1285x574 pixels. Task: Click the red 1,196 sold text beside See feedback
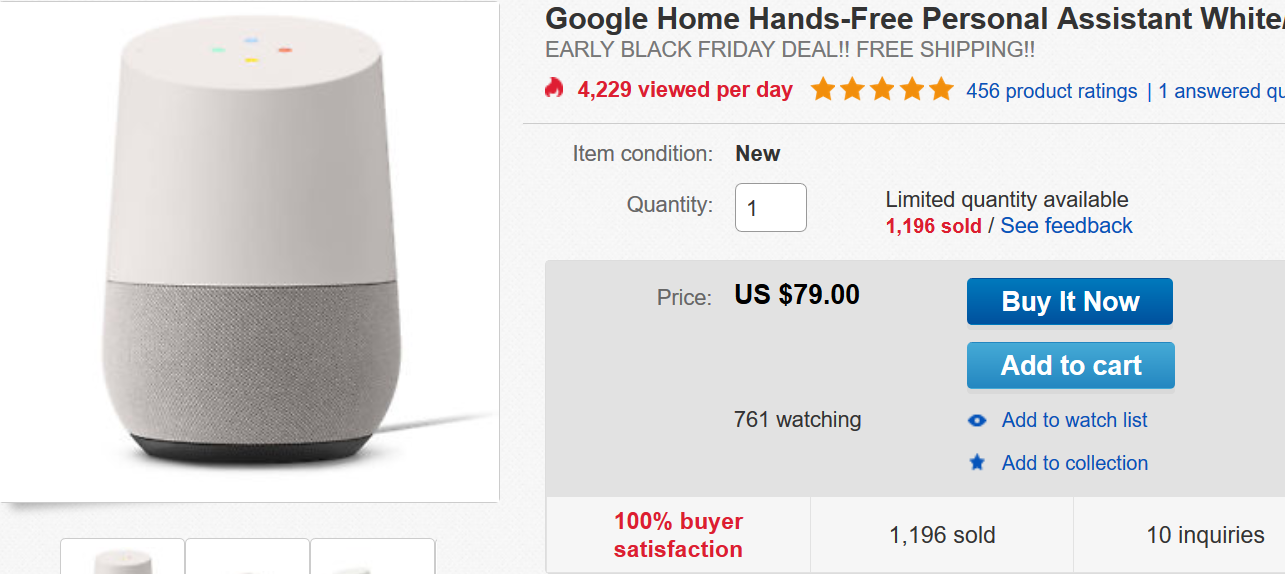pos(933,226)
